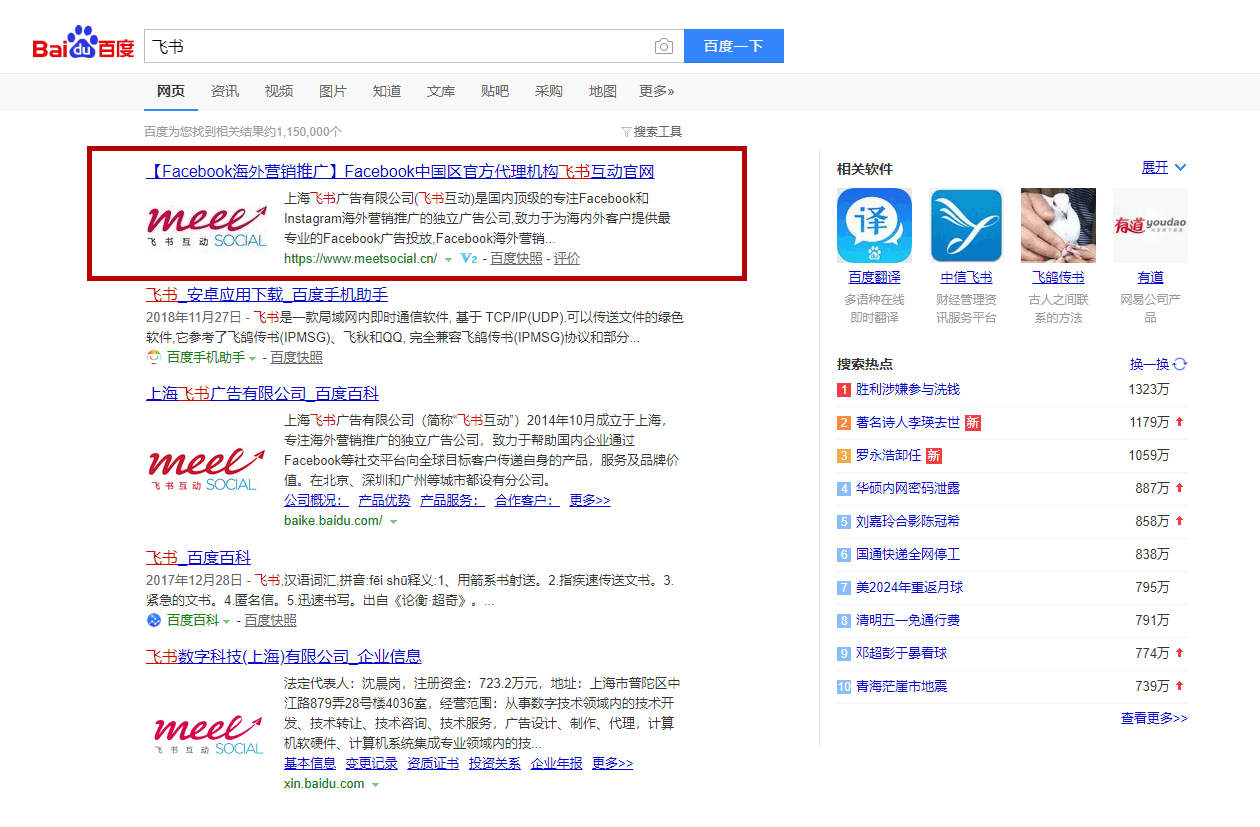This screenshot has width=1260, height=827.
Task: Click the 搜索工具 filter icon
Action: tap(626, 131)
